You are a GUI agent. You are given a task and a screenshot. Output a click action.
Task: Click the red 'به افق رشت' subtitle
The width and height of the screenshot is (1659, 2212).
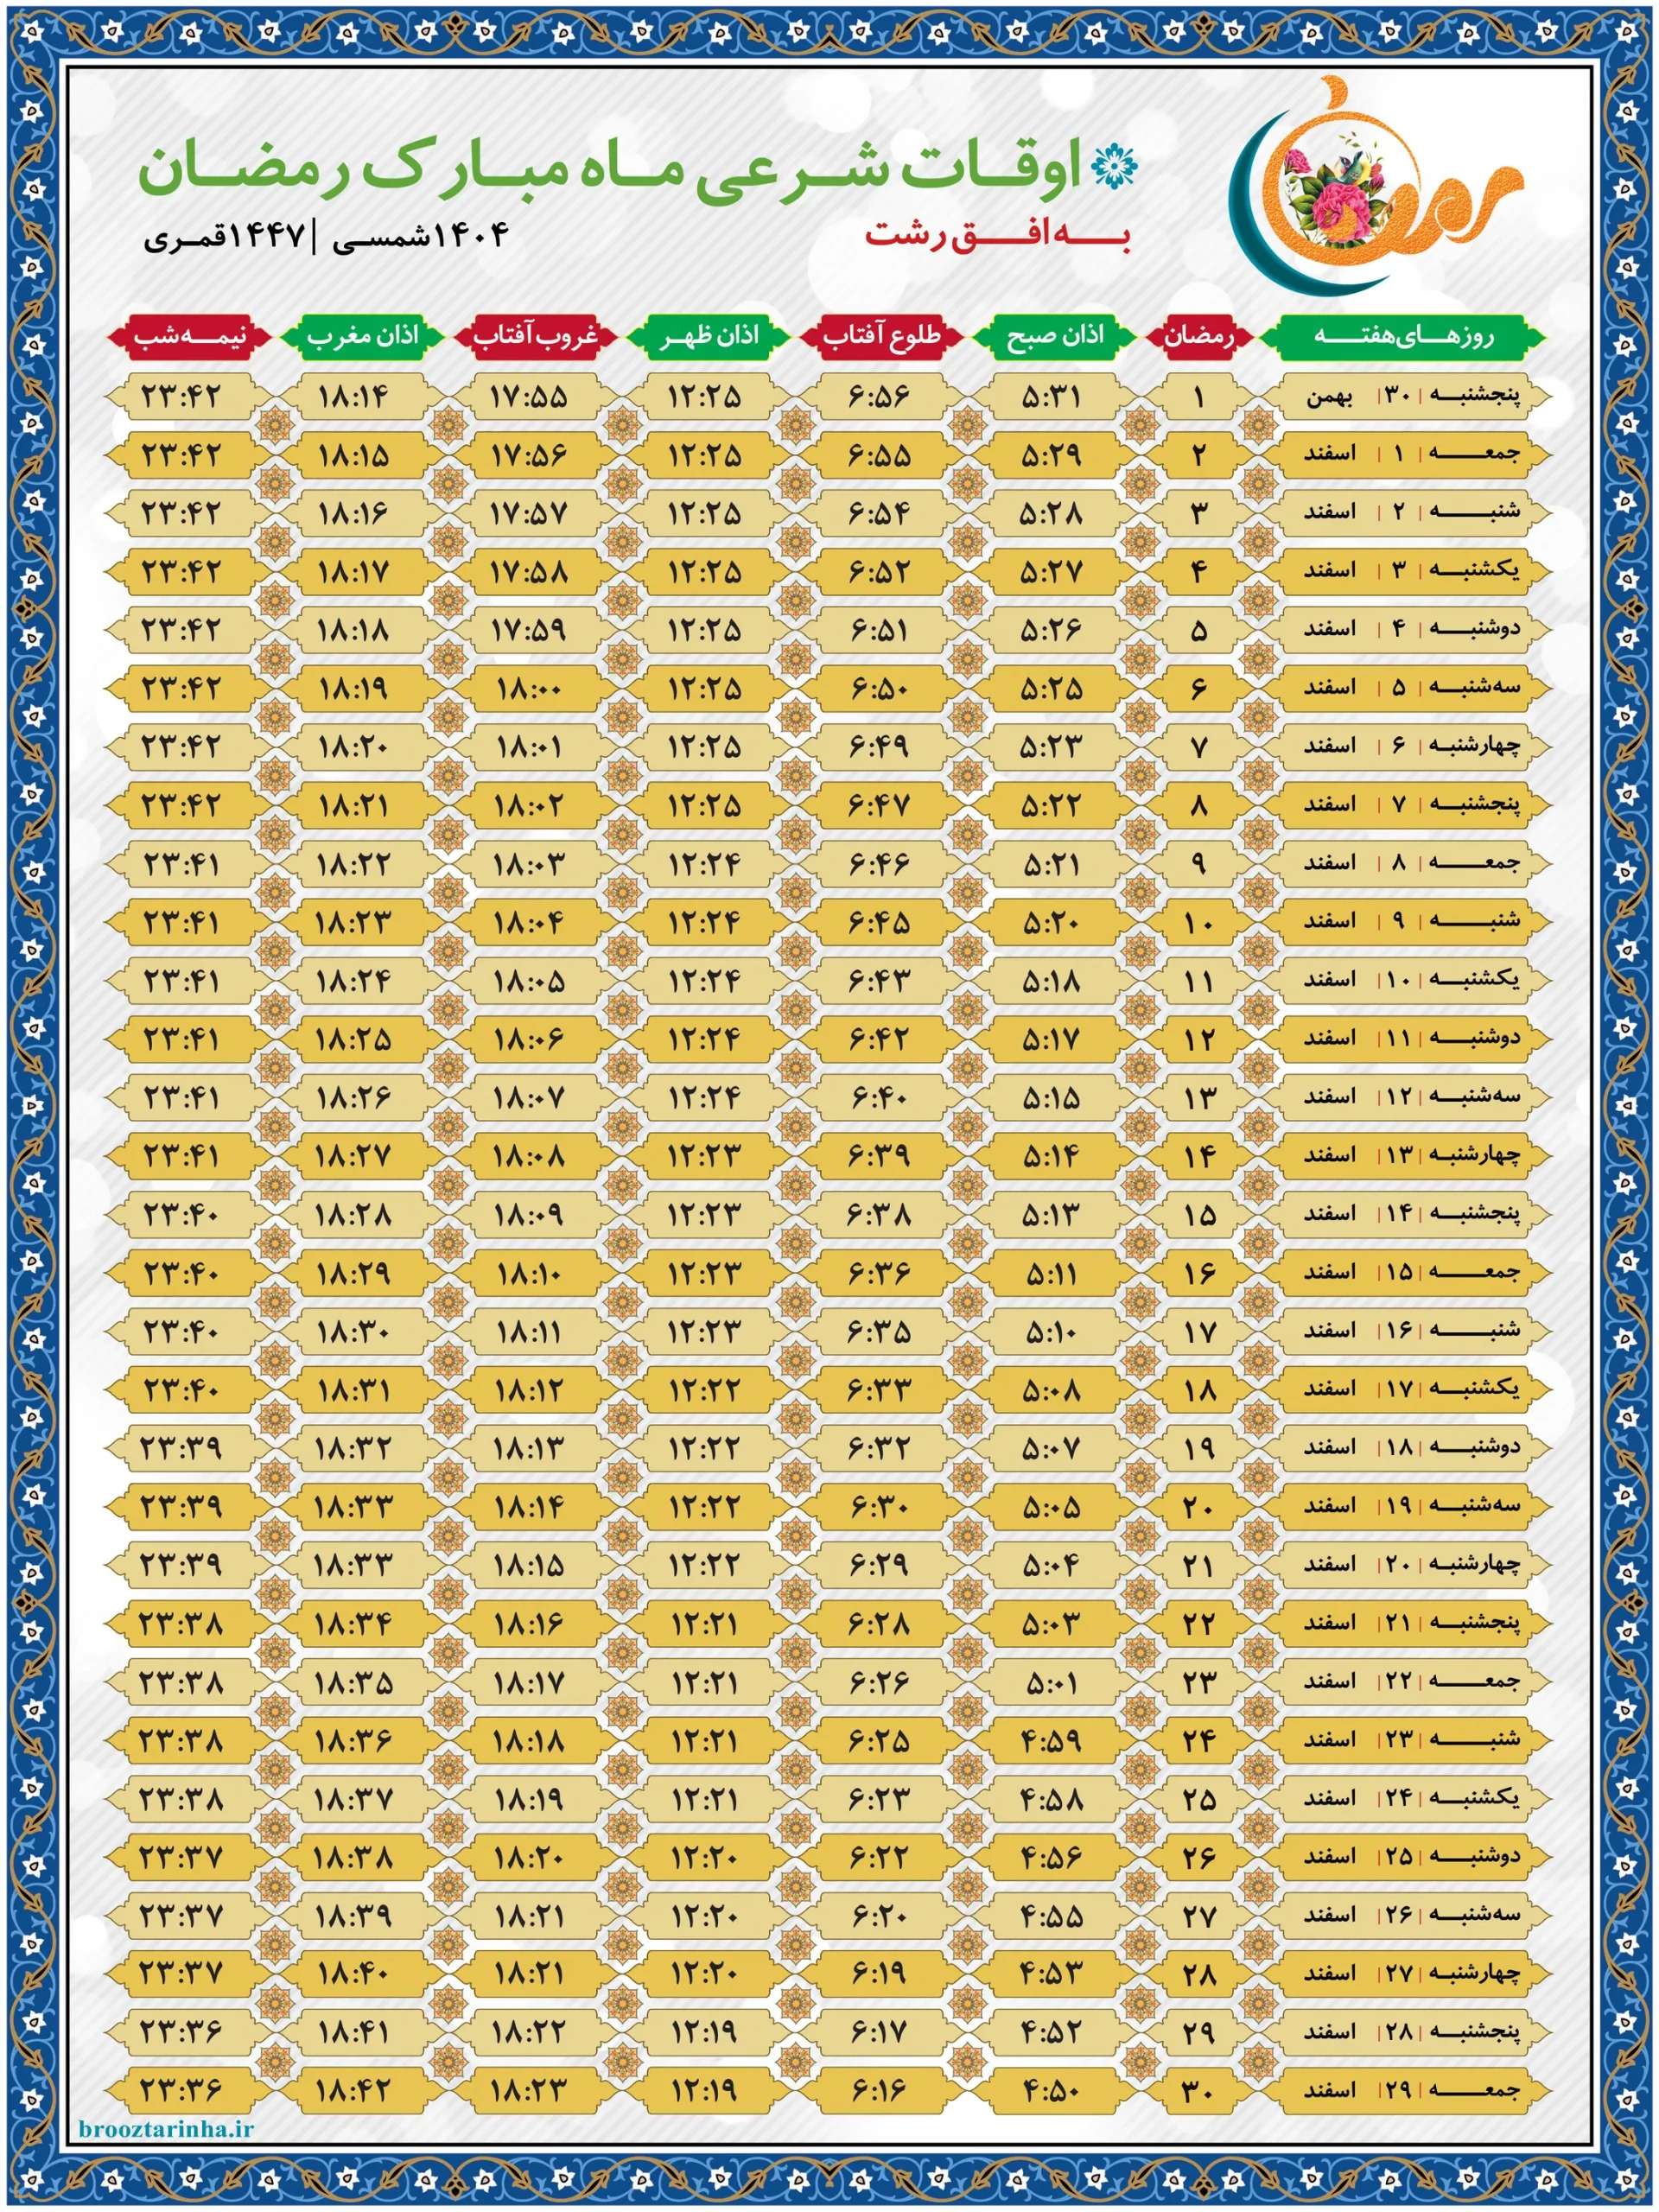[997, 236]
